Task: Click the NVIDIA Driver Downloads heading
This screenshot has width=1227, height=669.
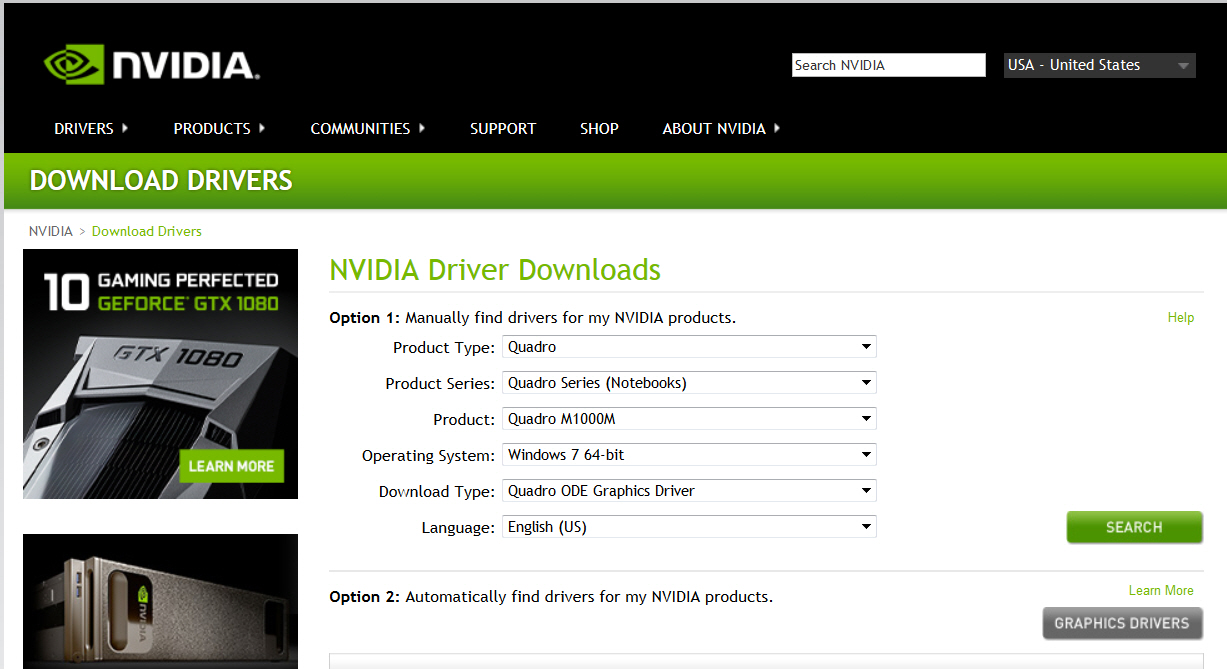Action: point(495,270)
